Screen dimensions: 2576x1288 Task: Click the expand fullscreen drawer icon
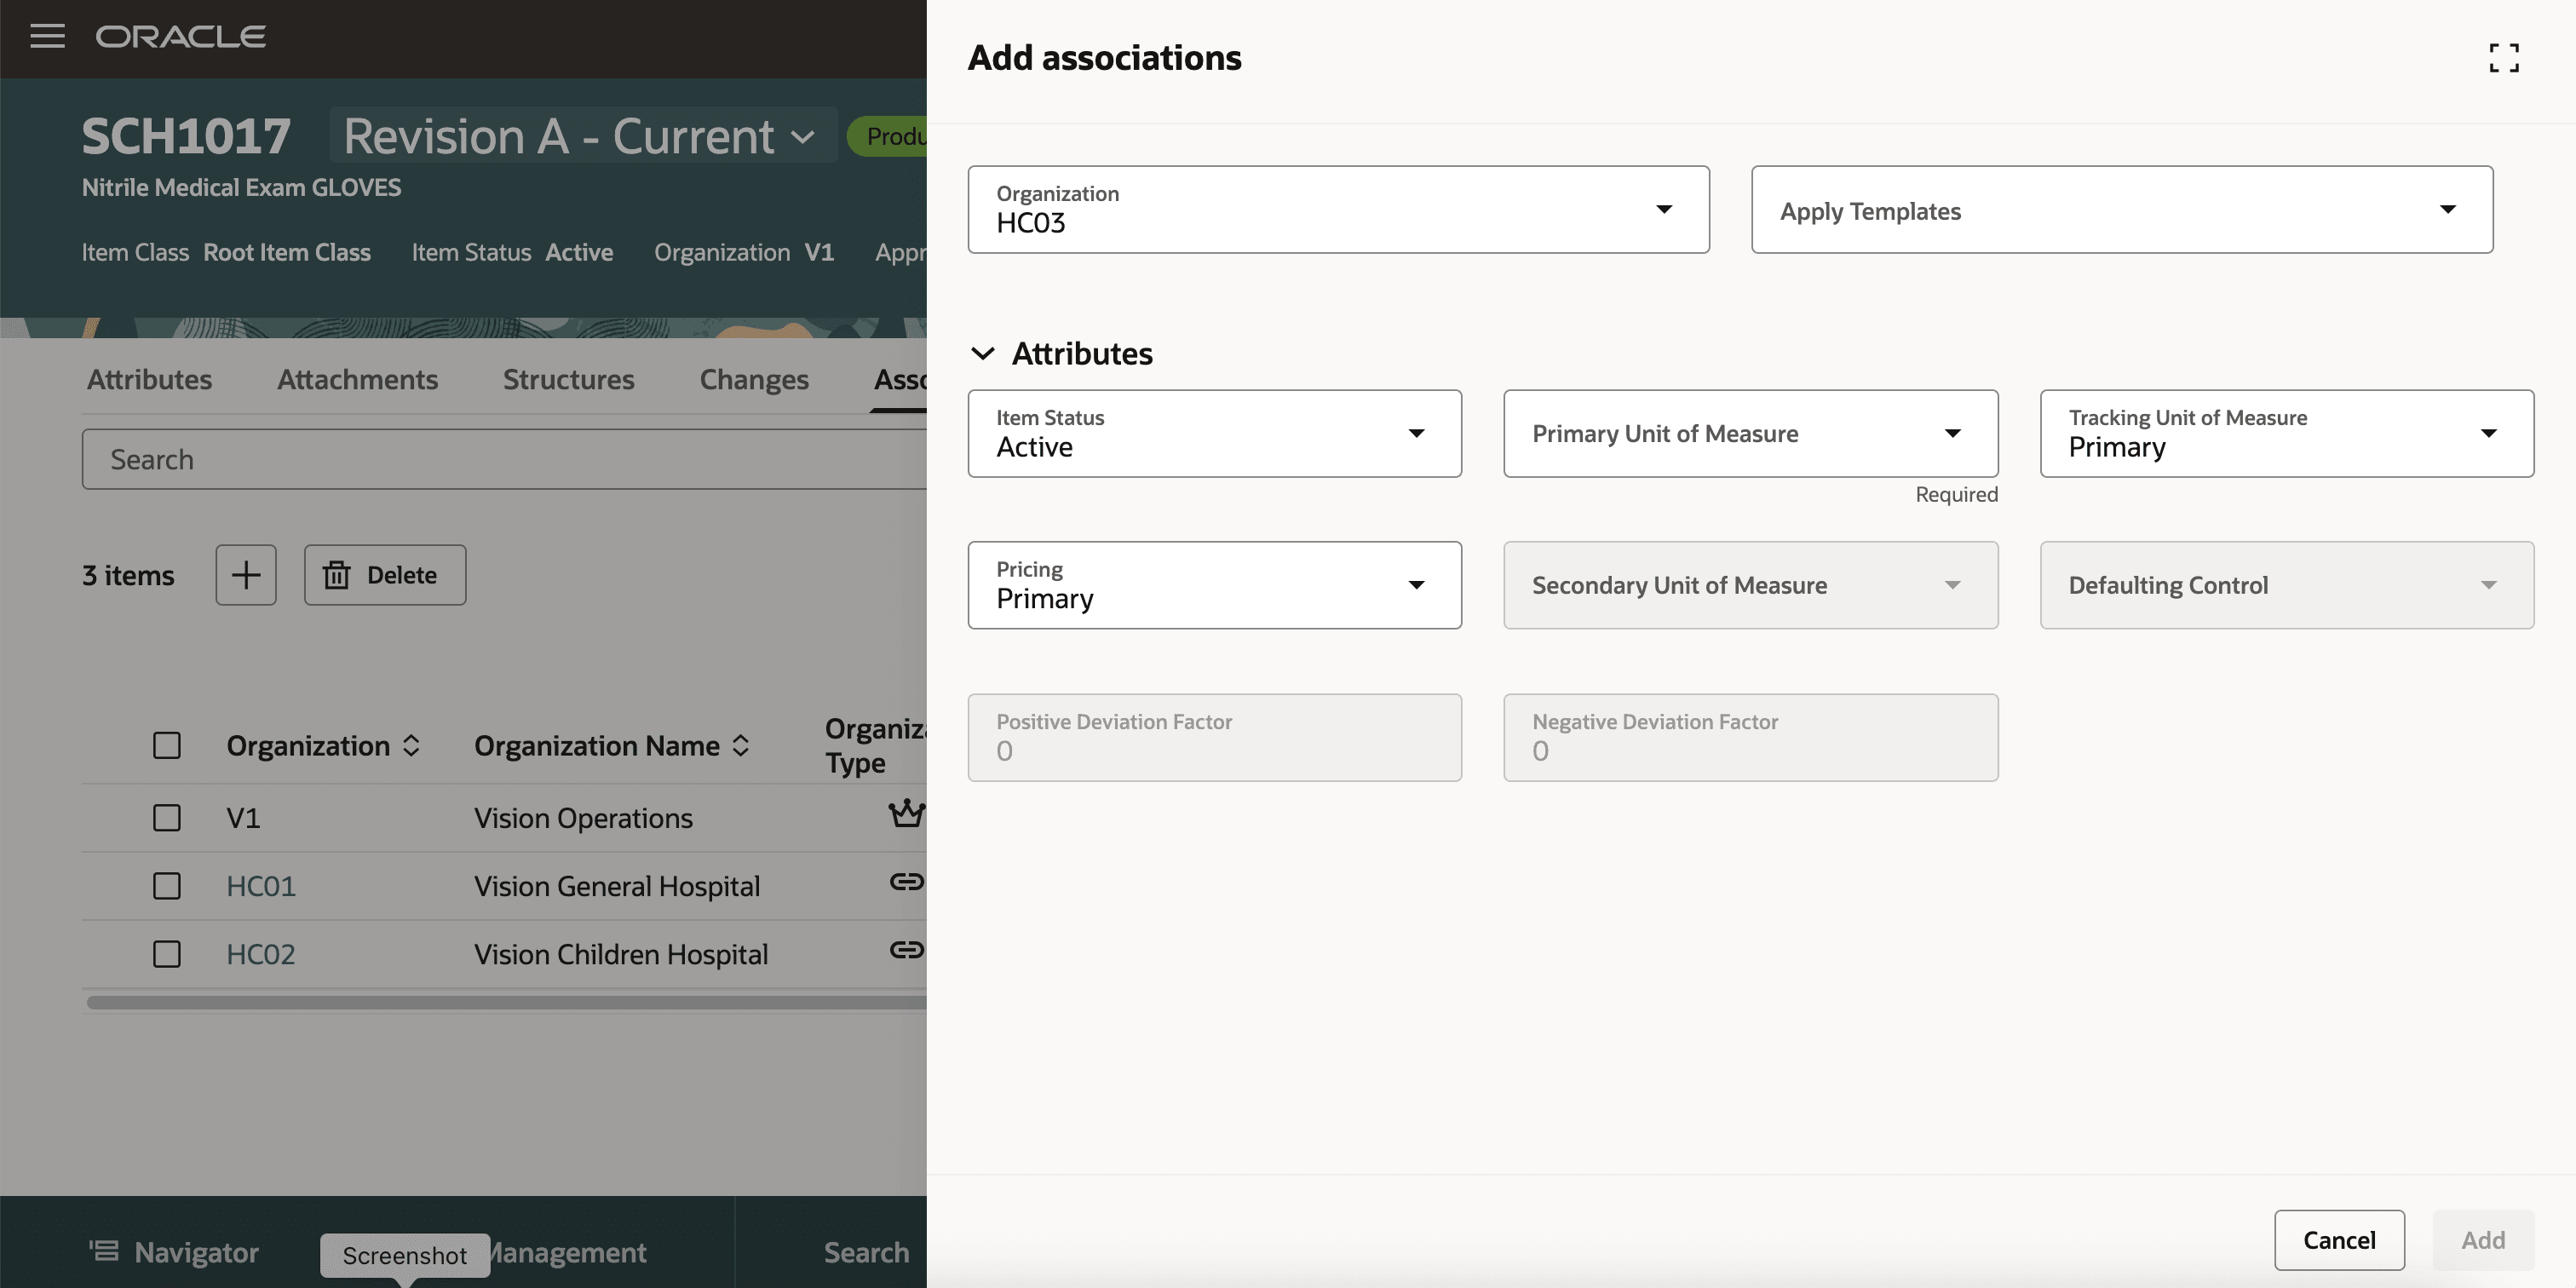pos(2503,58)
